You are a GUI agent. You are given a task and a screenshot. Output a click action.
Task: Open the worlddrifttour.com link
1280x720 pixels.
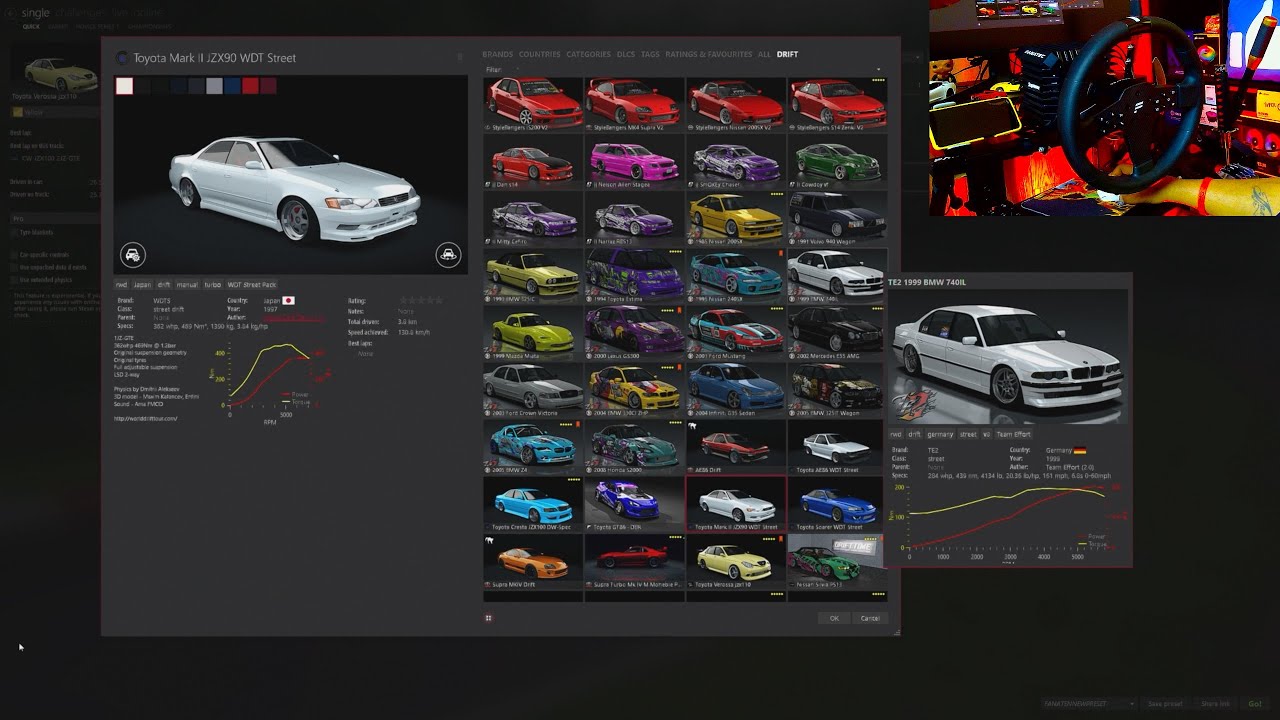coord(145,418)
